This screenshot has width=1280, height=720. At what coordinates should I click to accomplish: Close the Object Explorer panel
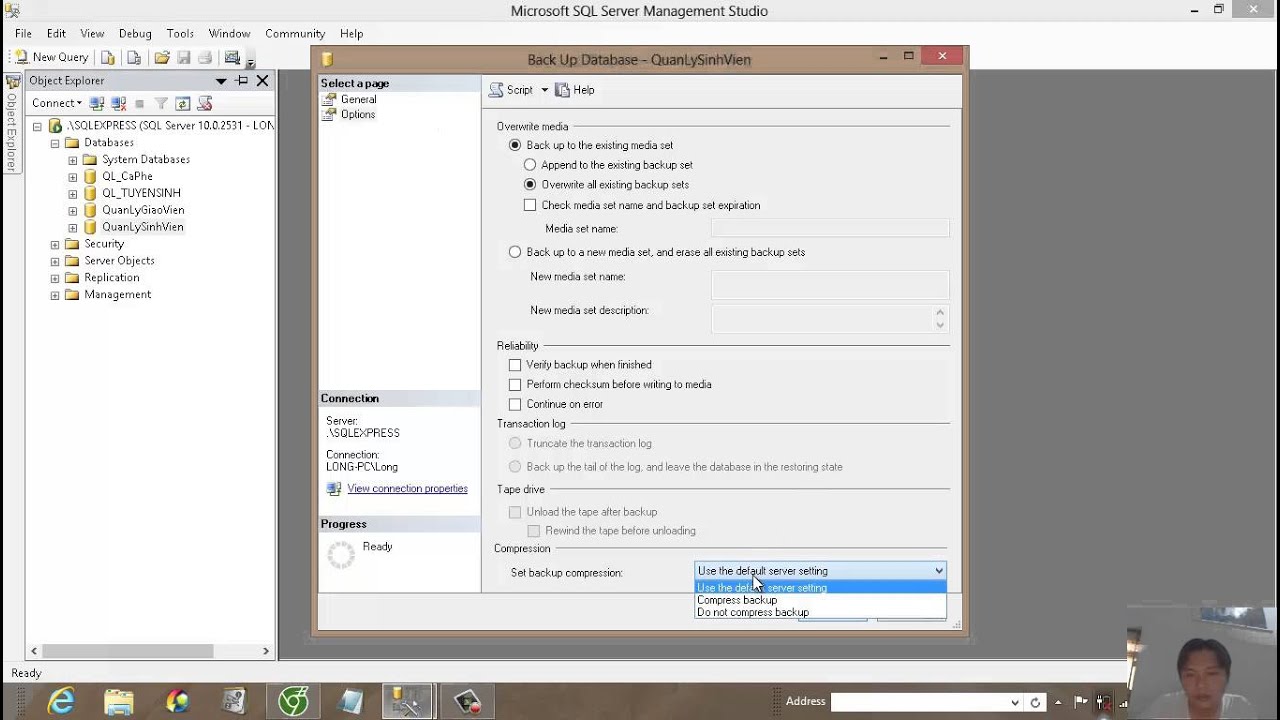tap(262, 80)
